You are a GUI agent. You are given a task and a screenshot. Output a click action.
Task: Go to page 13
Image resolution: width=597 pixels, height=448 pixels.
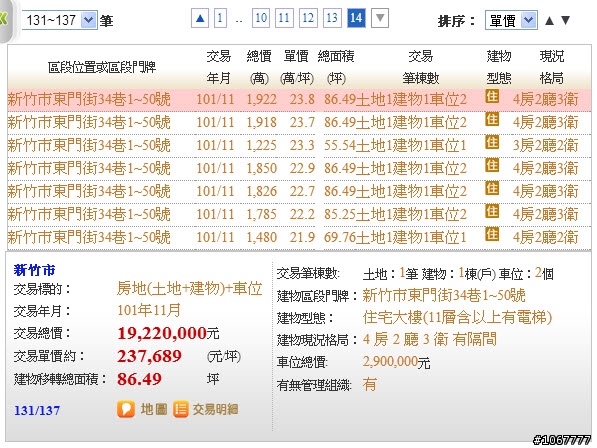click(332, 18)
